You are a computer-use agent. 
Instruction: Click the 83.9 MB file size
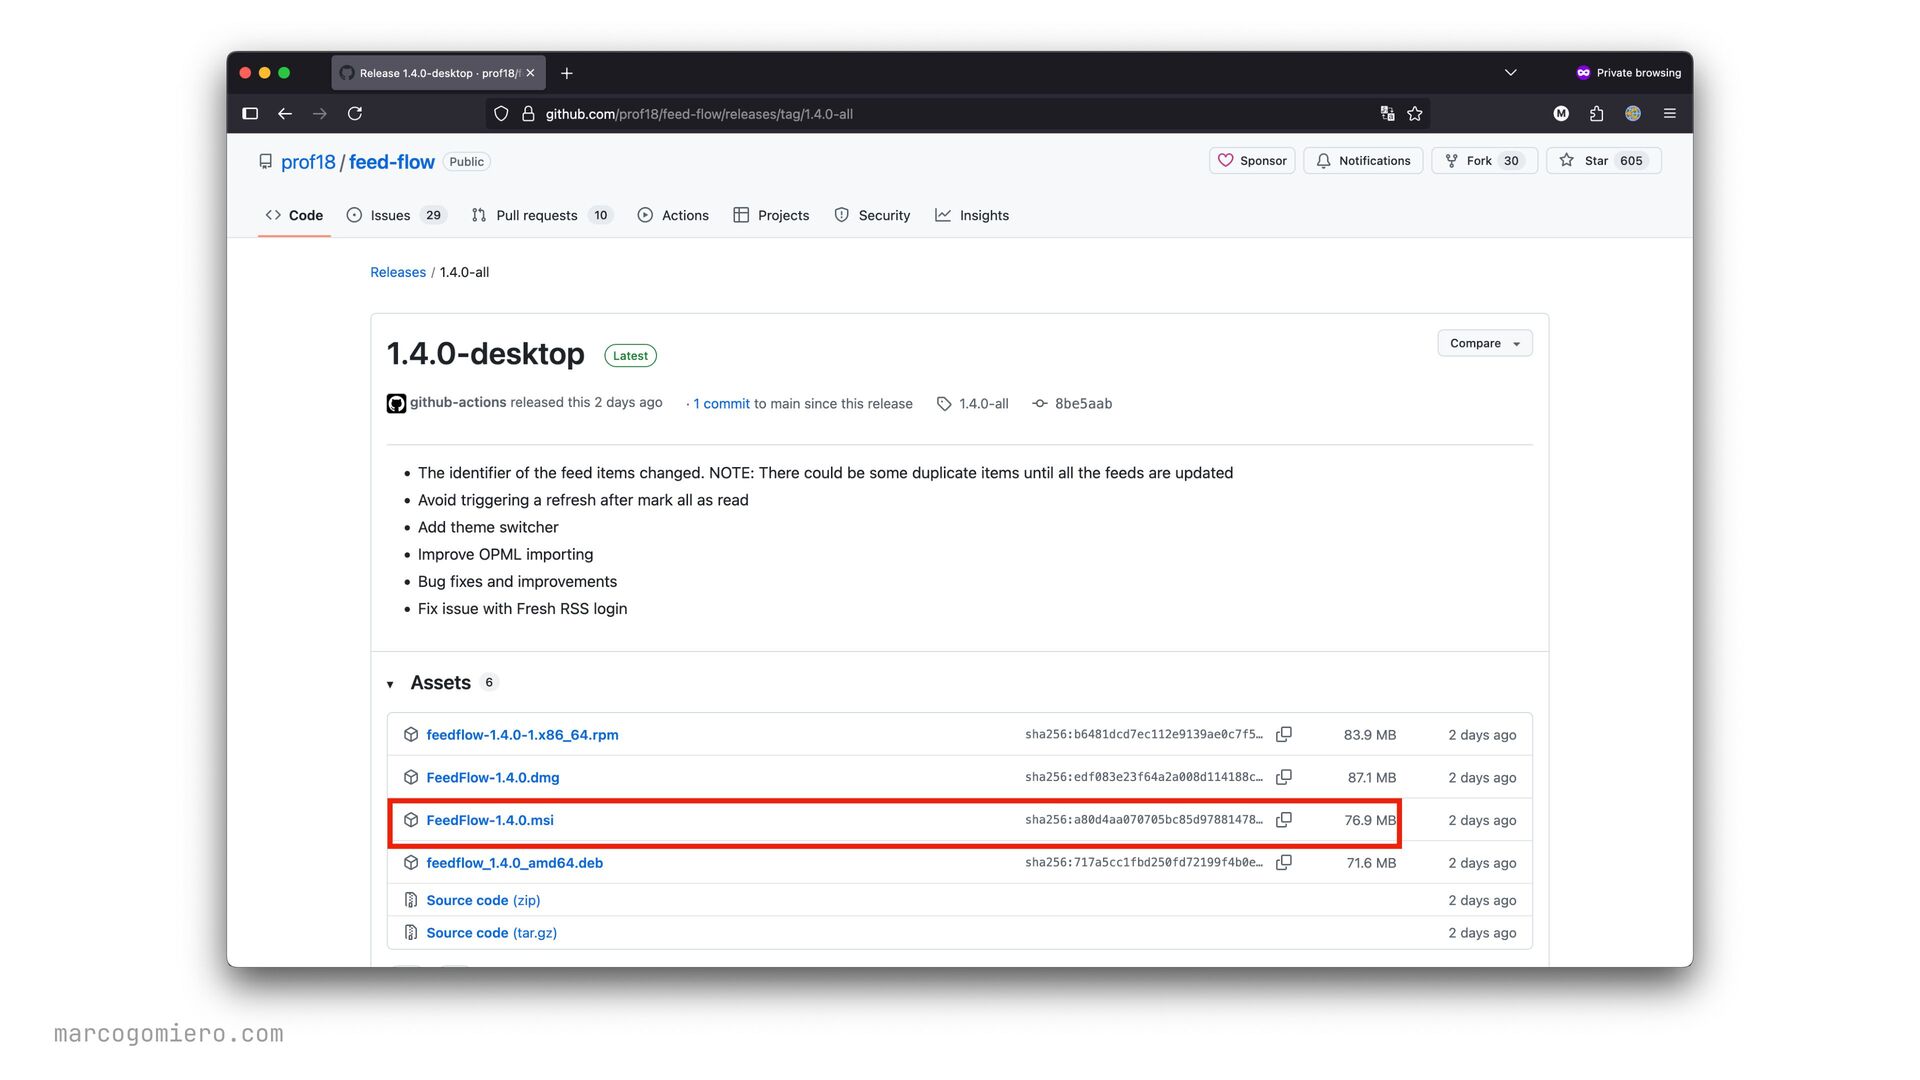pos(1370,735)
